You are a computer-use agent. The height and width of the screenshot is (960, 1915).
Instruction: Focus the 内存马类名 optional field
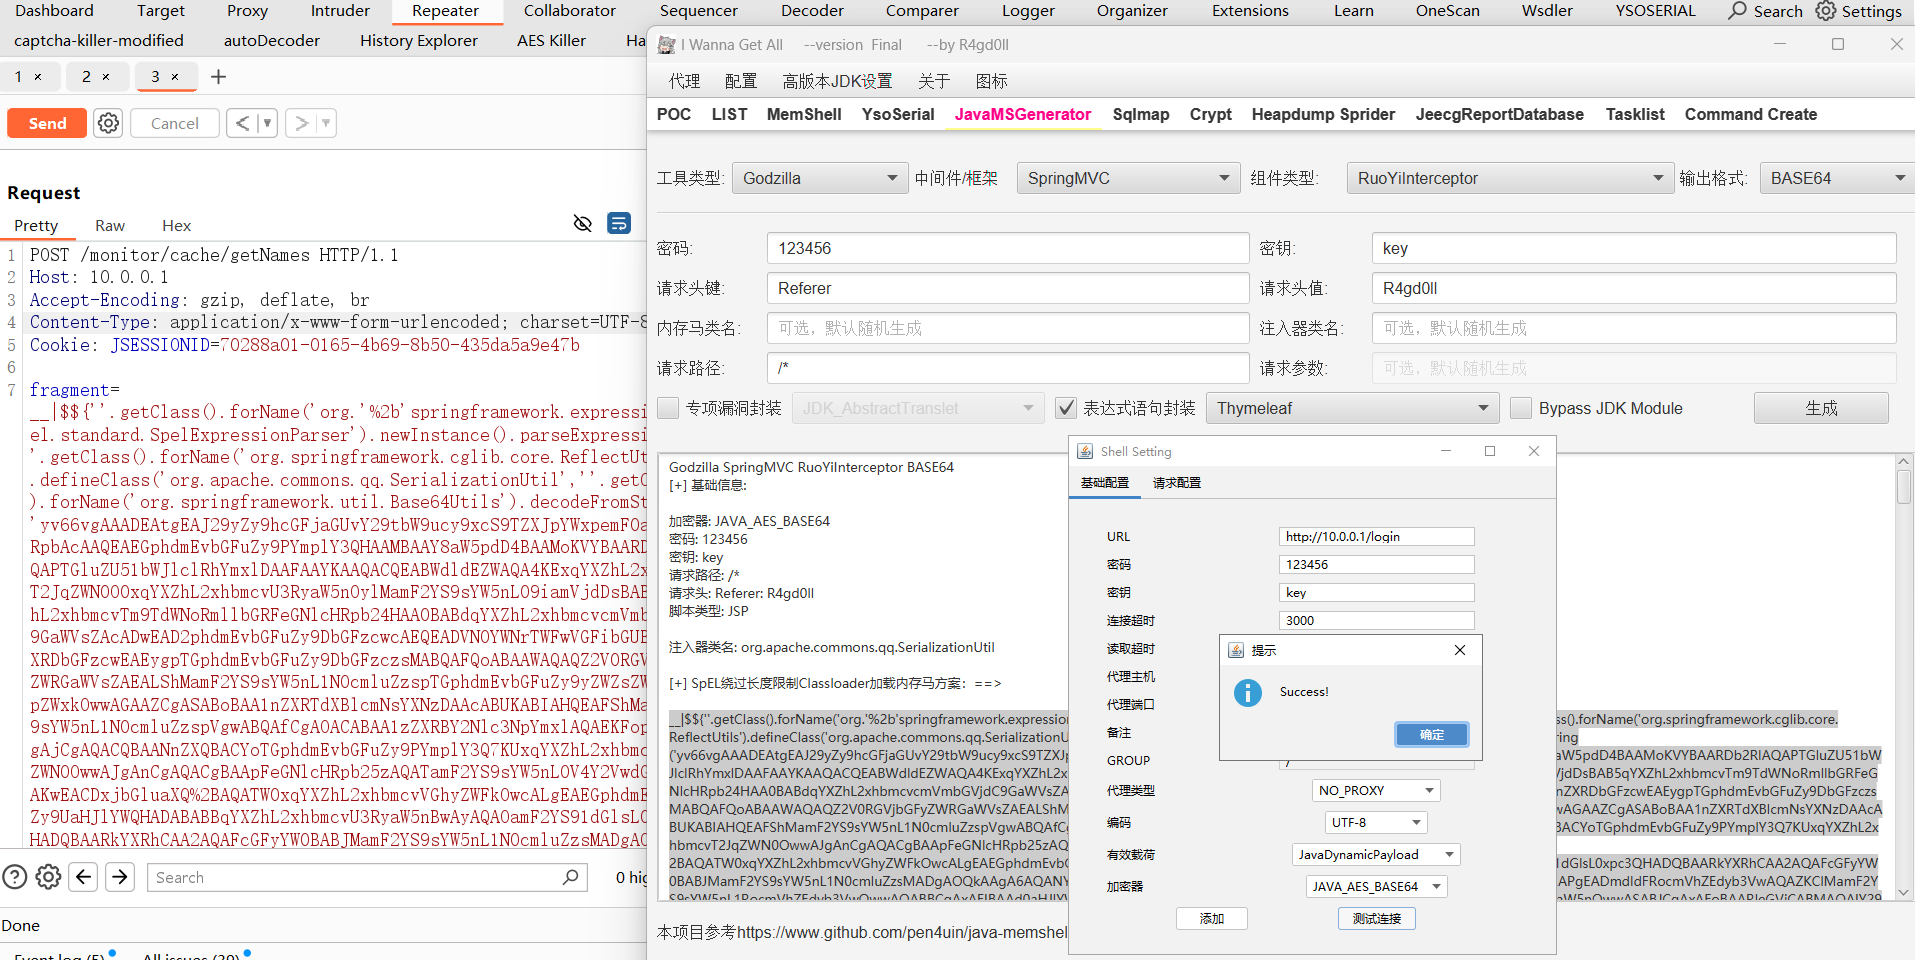tap(1008, 328)
